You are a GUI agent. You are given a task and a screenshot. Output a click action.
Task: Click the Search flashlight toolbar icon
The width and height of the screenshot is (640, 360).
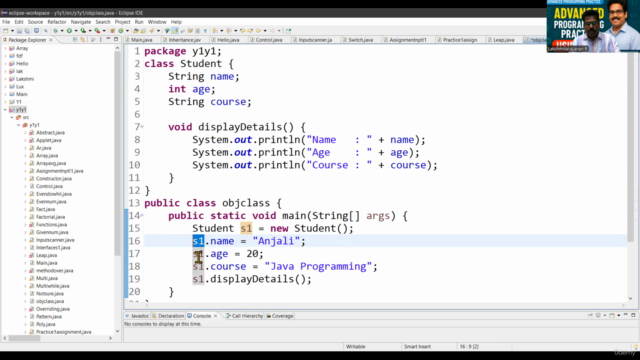click(151, 31)
